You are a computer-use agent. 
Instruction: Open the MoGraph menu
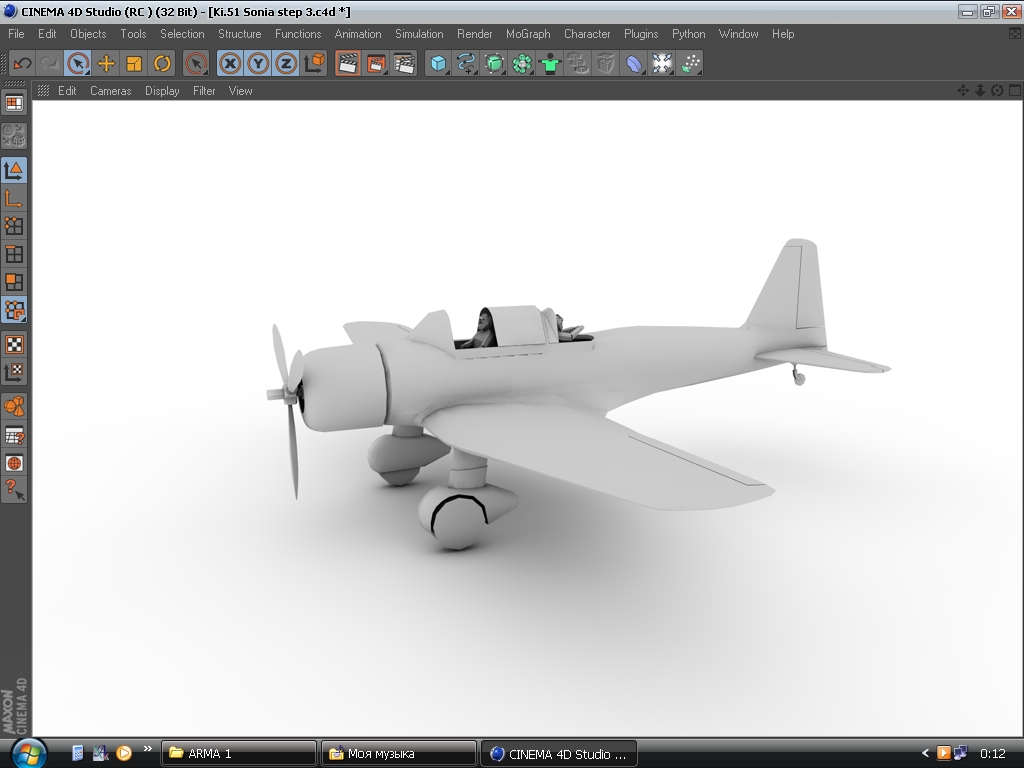(x=528, y=34)
